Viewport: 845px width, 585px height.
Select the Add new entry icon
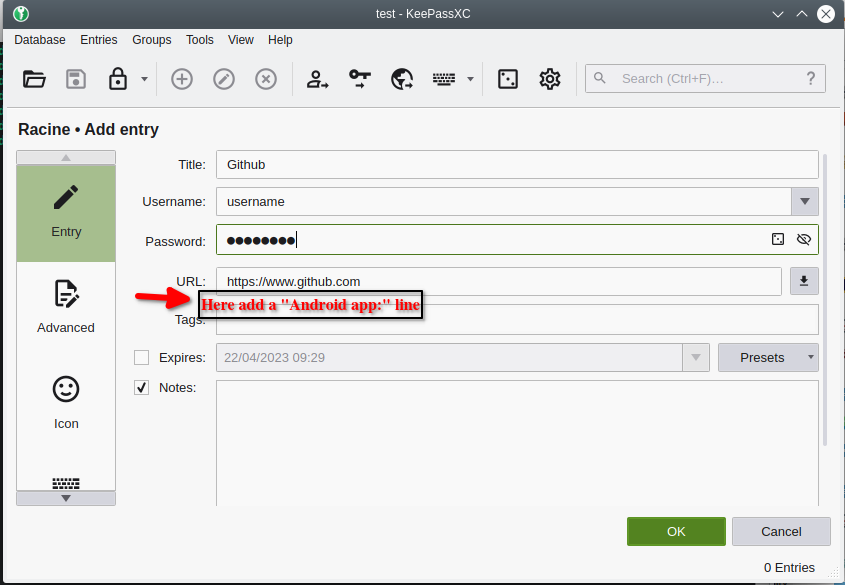click(181, 78)
